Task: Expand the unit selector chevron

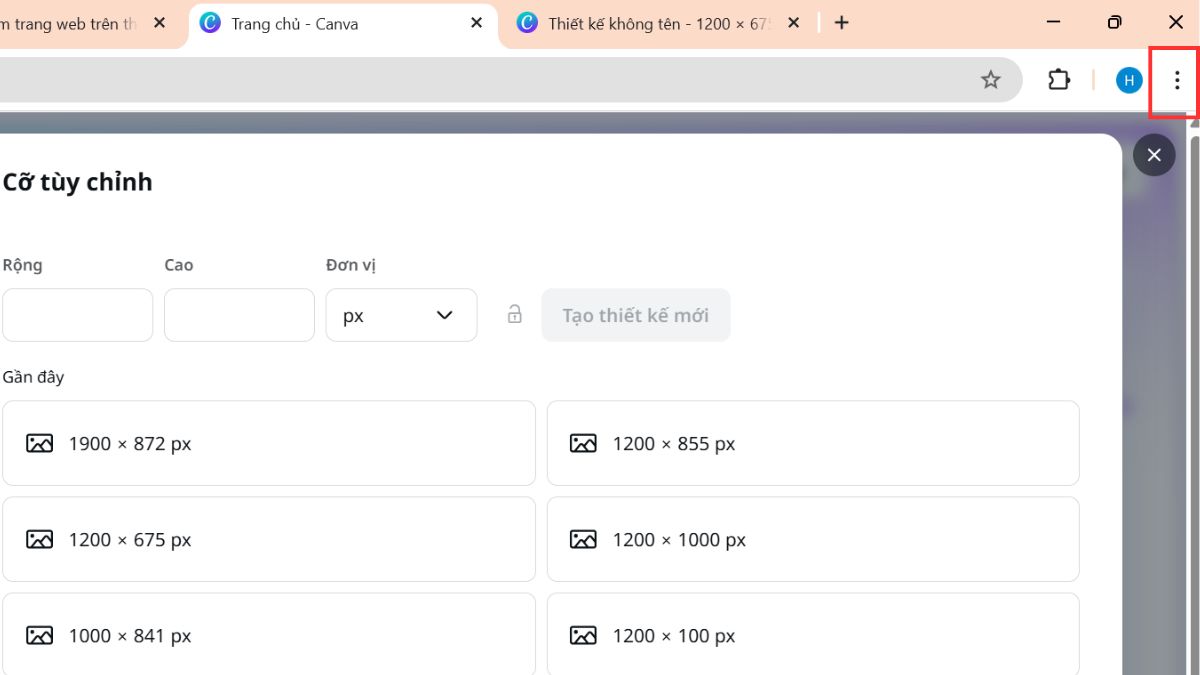Action: [444, 315]
